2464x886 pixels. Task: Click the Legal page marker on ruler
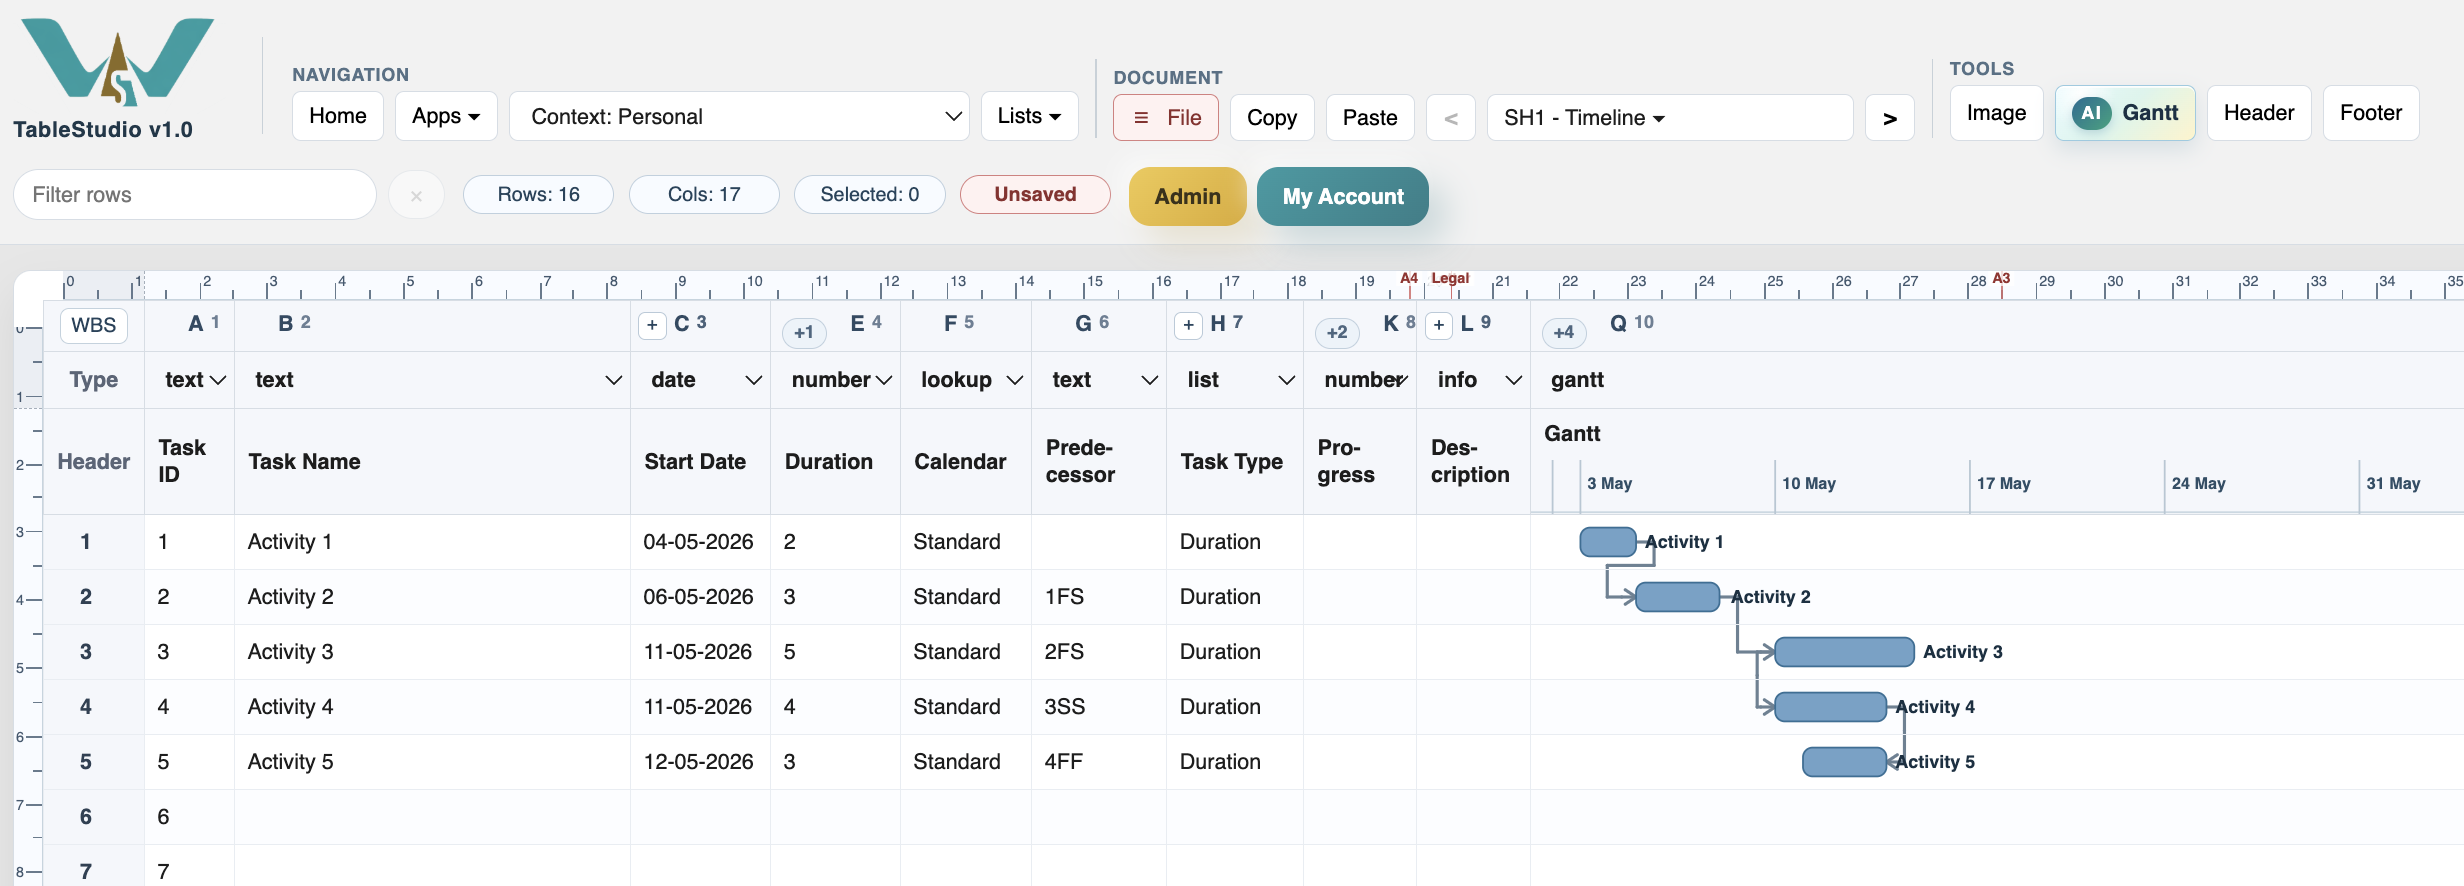click(1450, 278)
